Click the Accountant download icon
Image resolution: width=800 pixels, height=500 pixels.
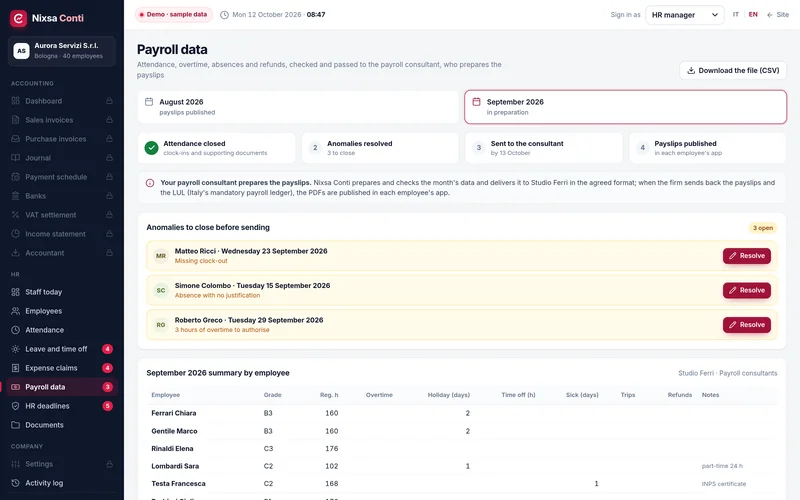15,253
